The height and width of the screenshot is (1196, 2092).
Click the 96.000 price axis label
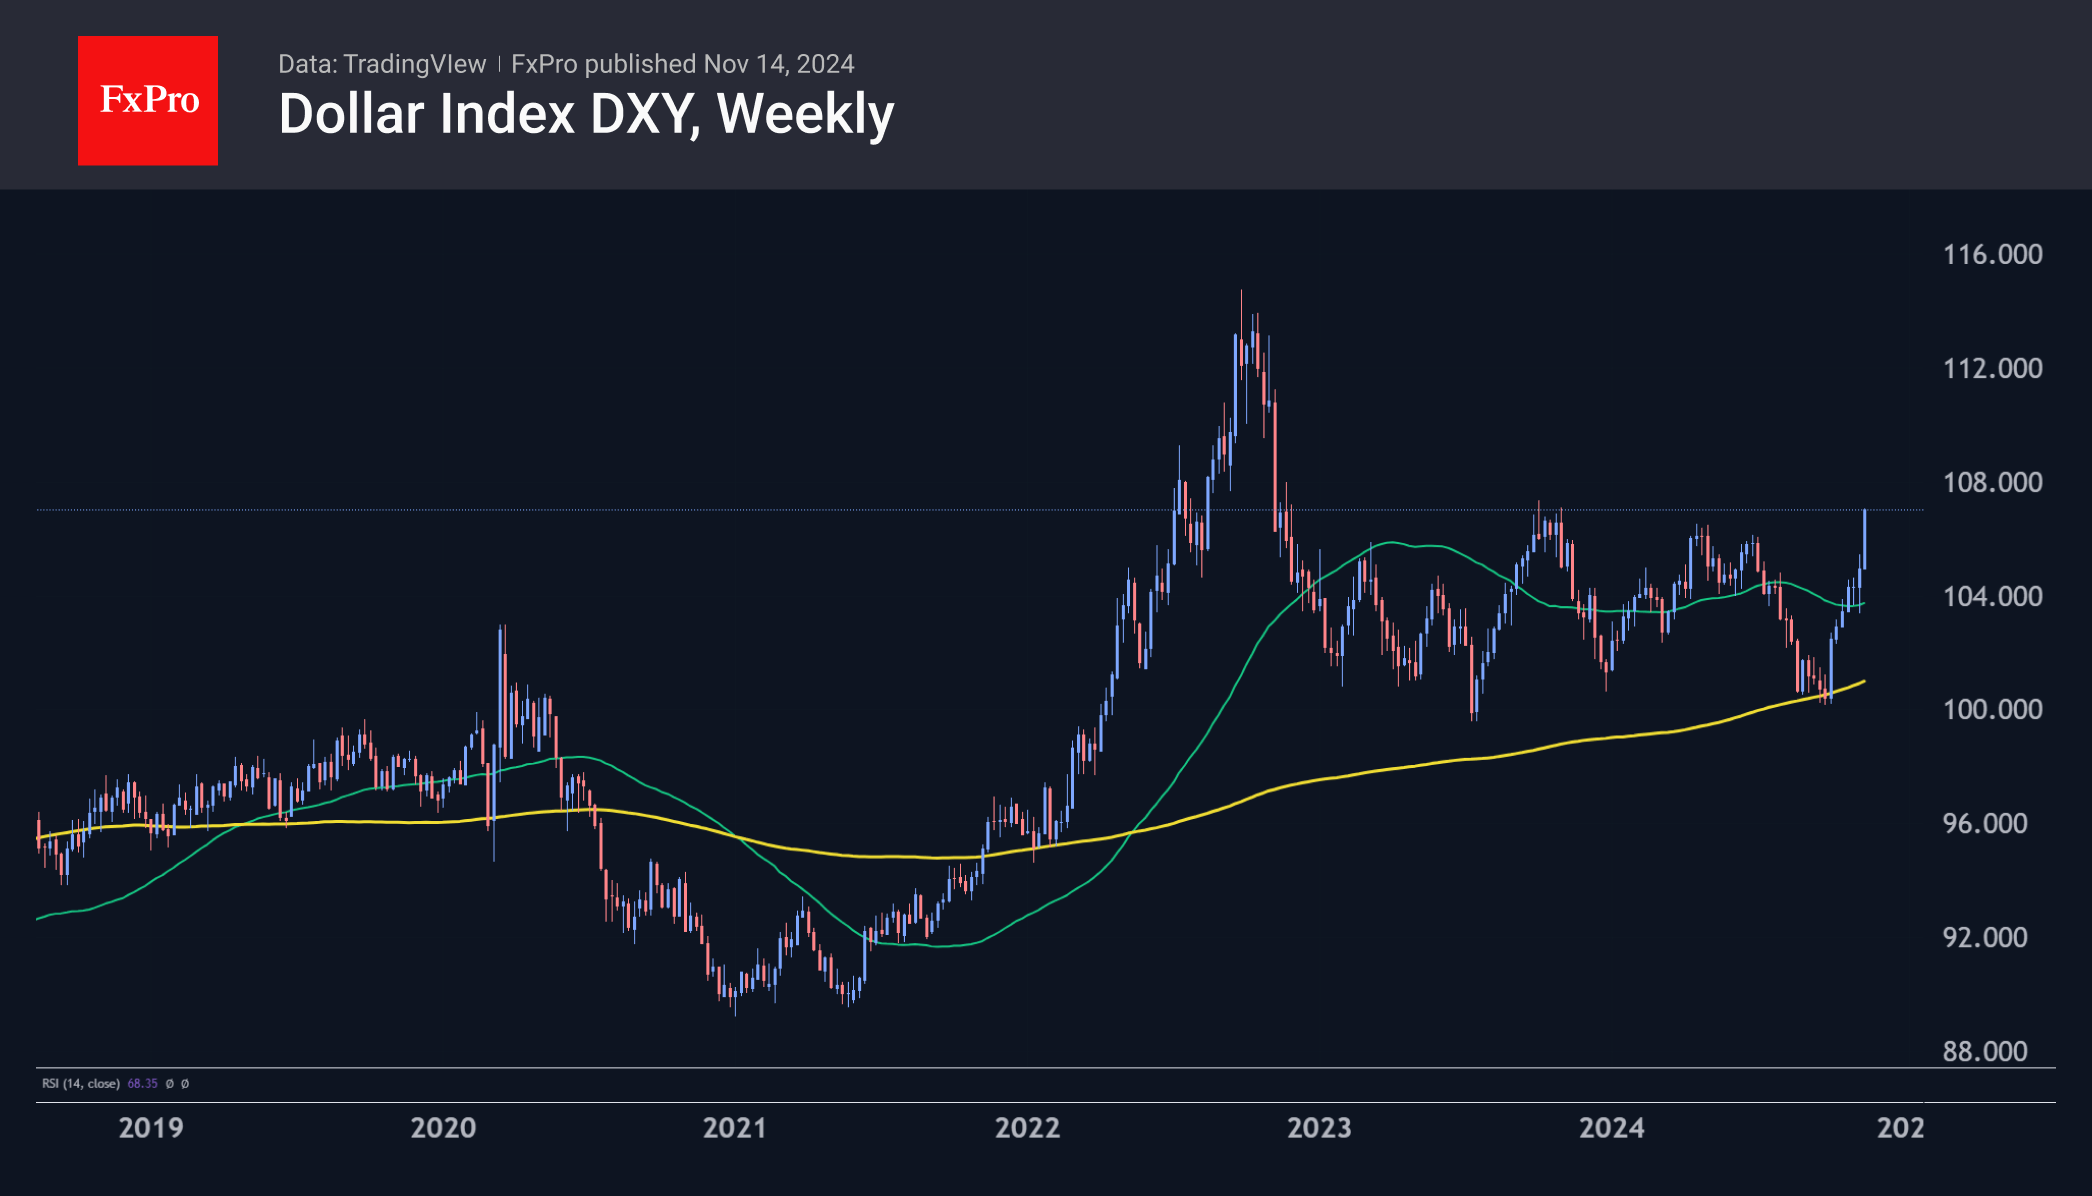[x=1984, y=823]
